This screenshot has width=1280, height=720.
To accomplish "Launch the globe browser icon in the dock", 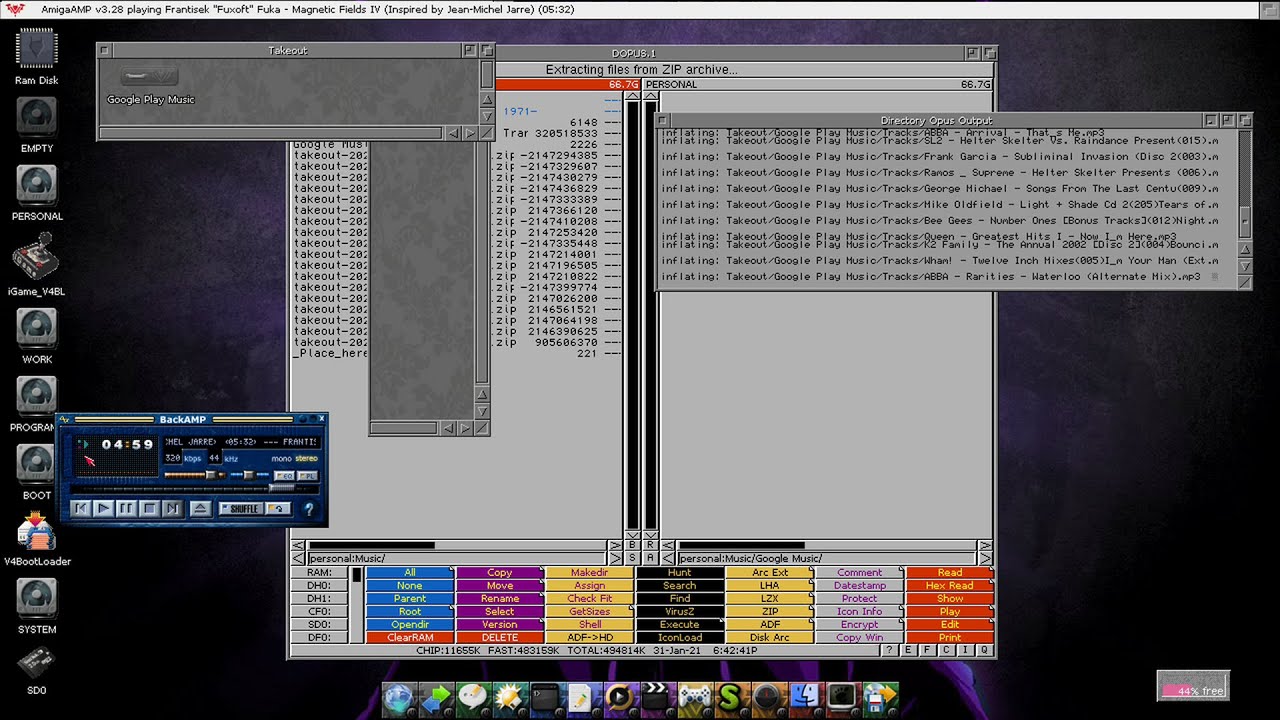I will (399, 698).
